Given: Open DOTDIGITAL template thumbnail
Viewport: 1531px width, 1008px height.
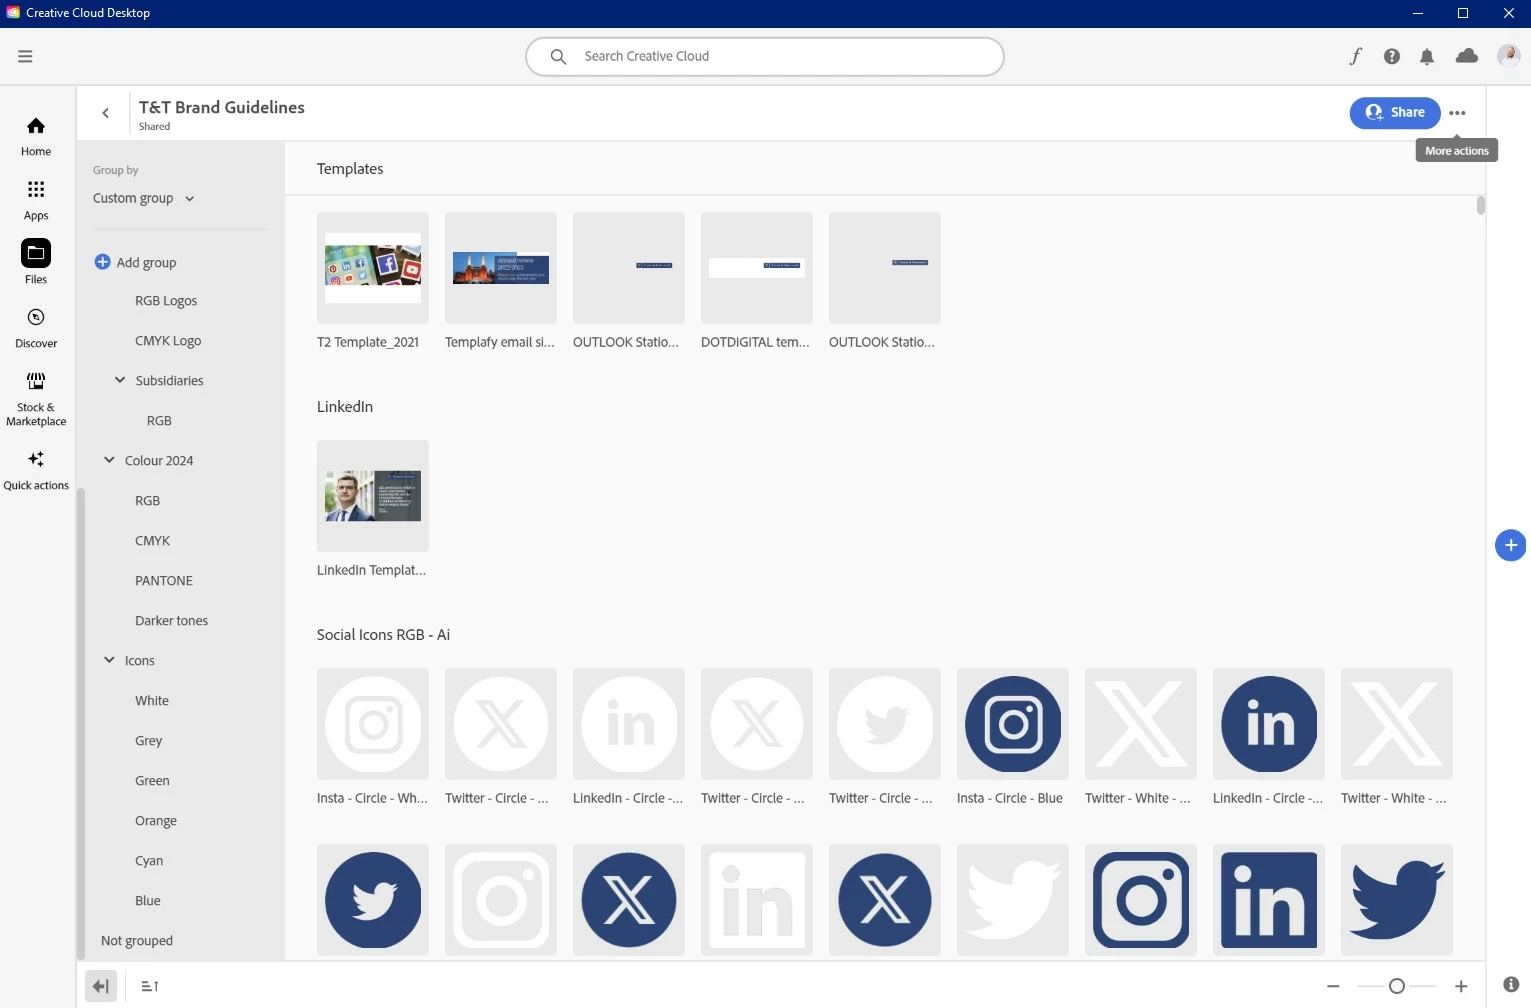Looking at the screenshot, I should coord(757,268).
